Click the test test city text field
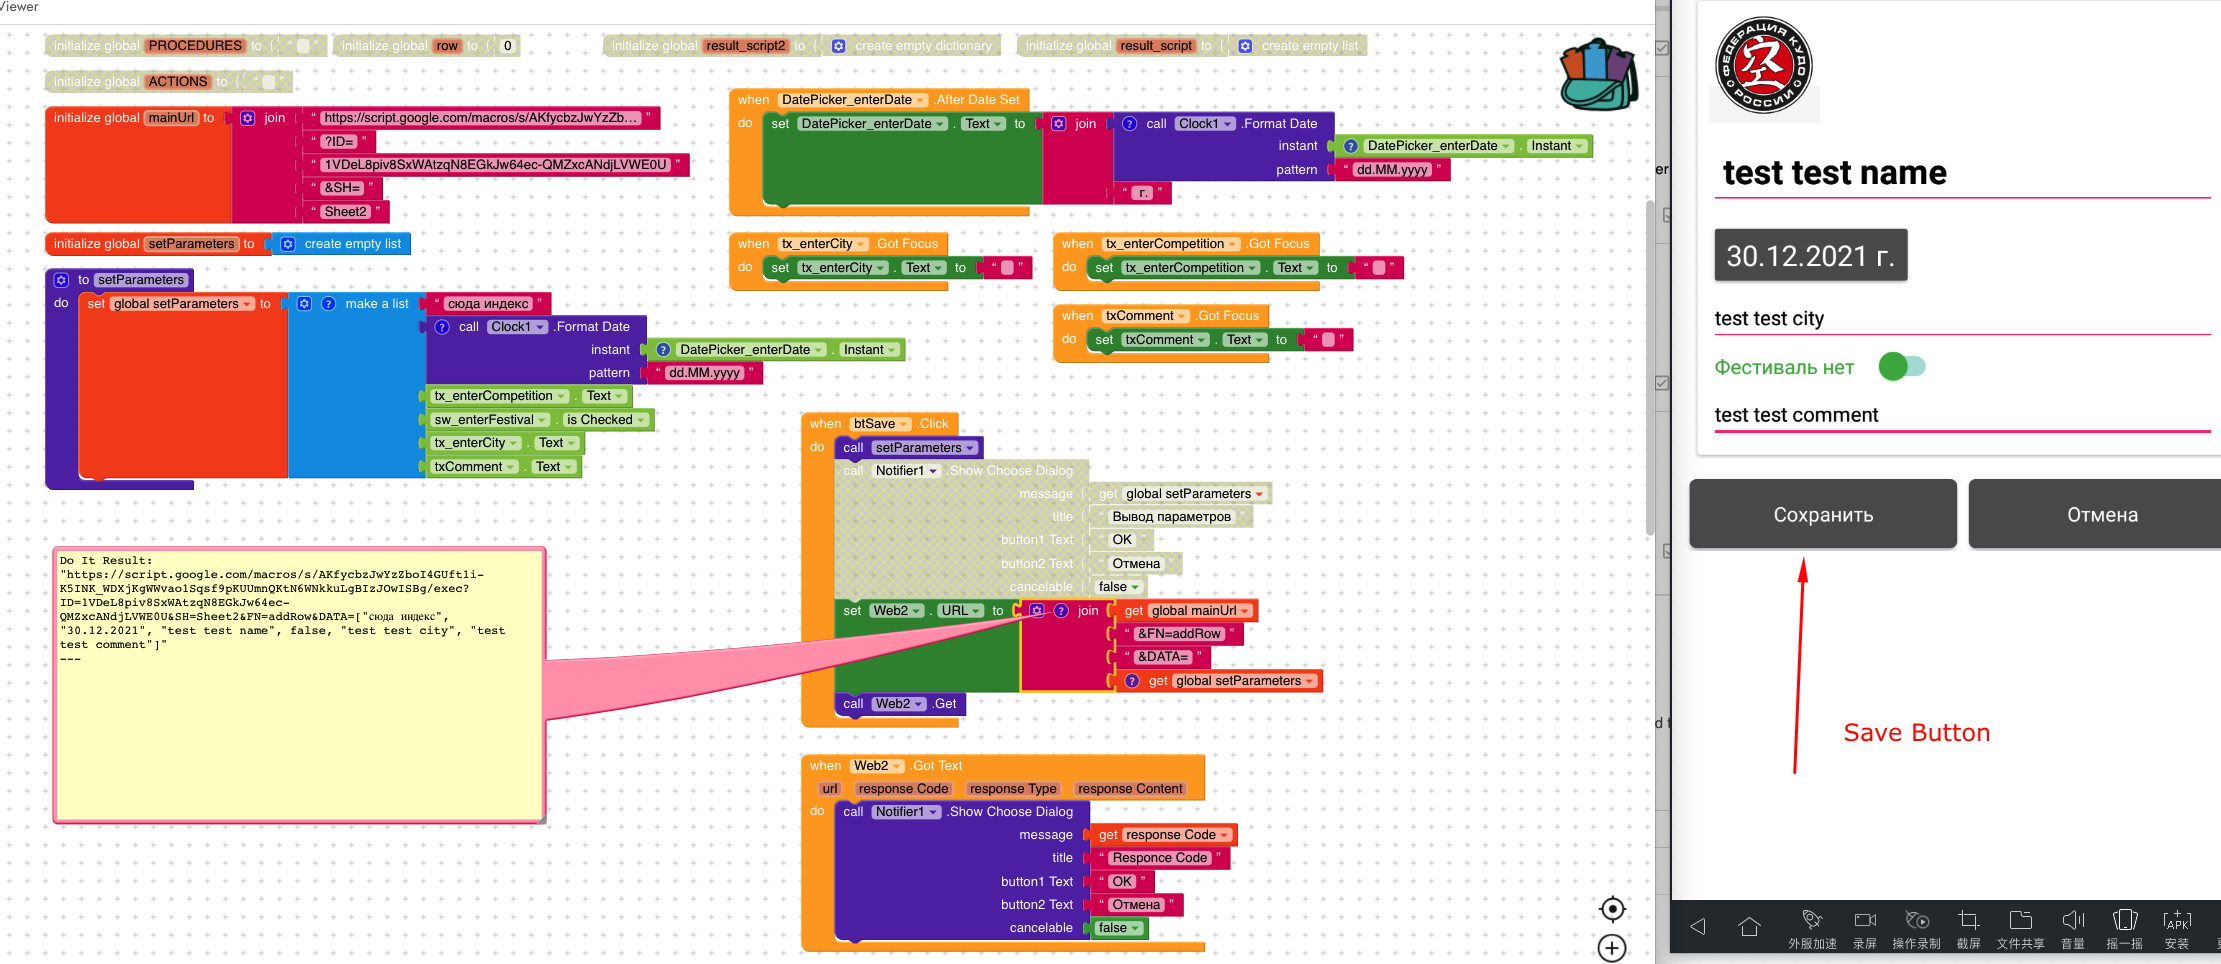This screenshot has height=964, width=2221. (1963, 319)
